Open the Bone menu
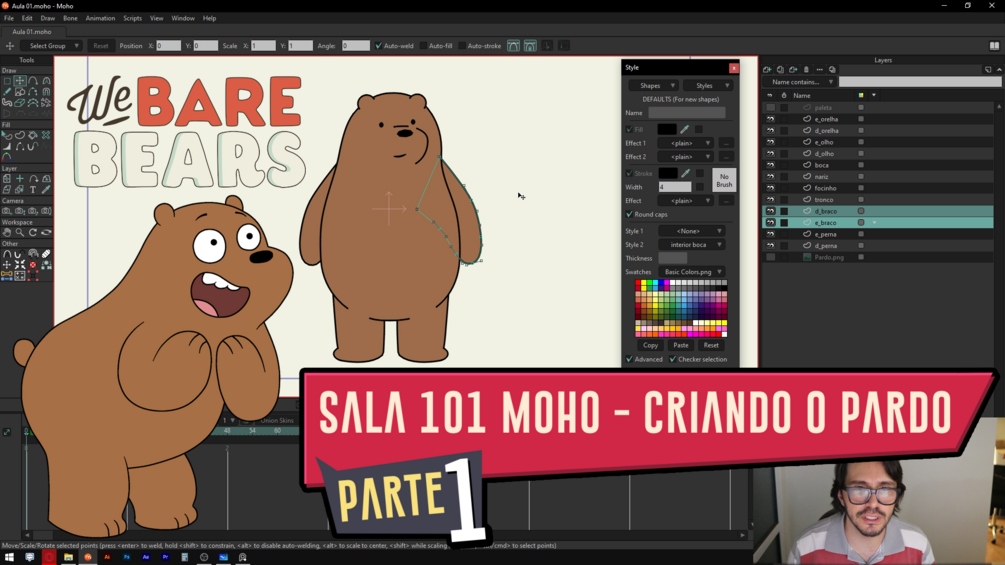 coord(70,18)
